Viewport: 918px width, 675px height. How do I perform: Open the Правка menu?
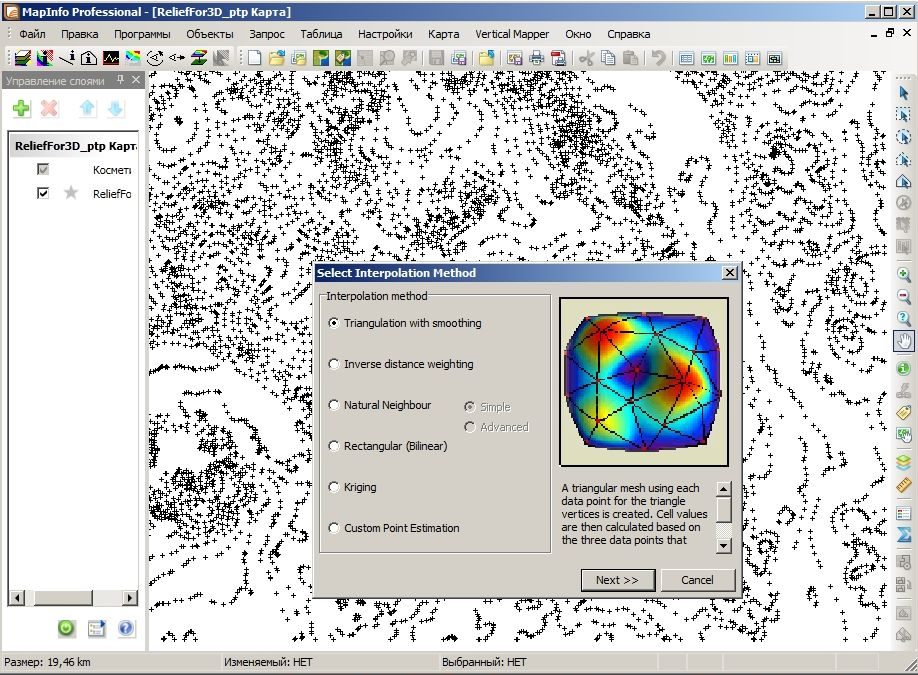pyautogui.click(x=80, y=34)
